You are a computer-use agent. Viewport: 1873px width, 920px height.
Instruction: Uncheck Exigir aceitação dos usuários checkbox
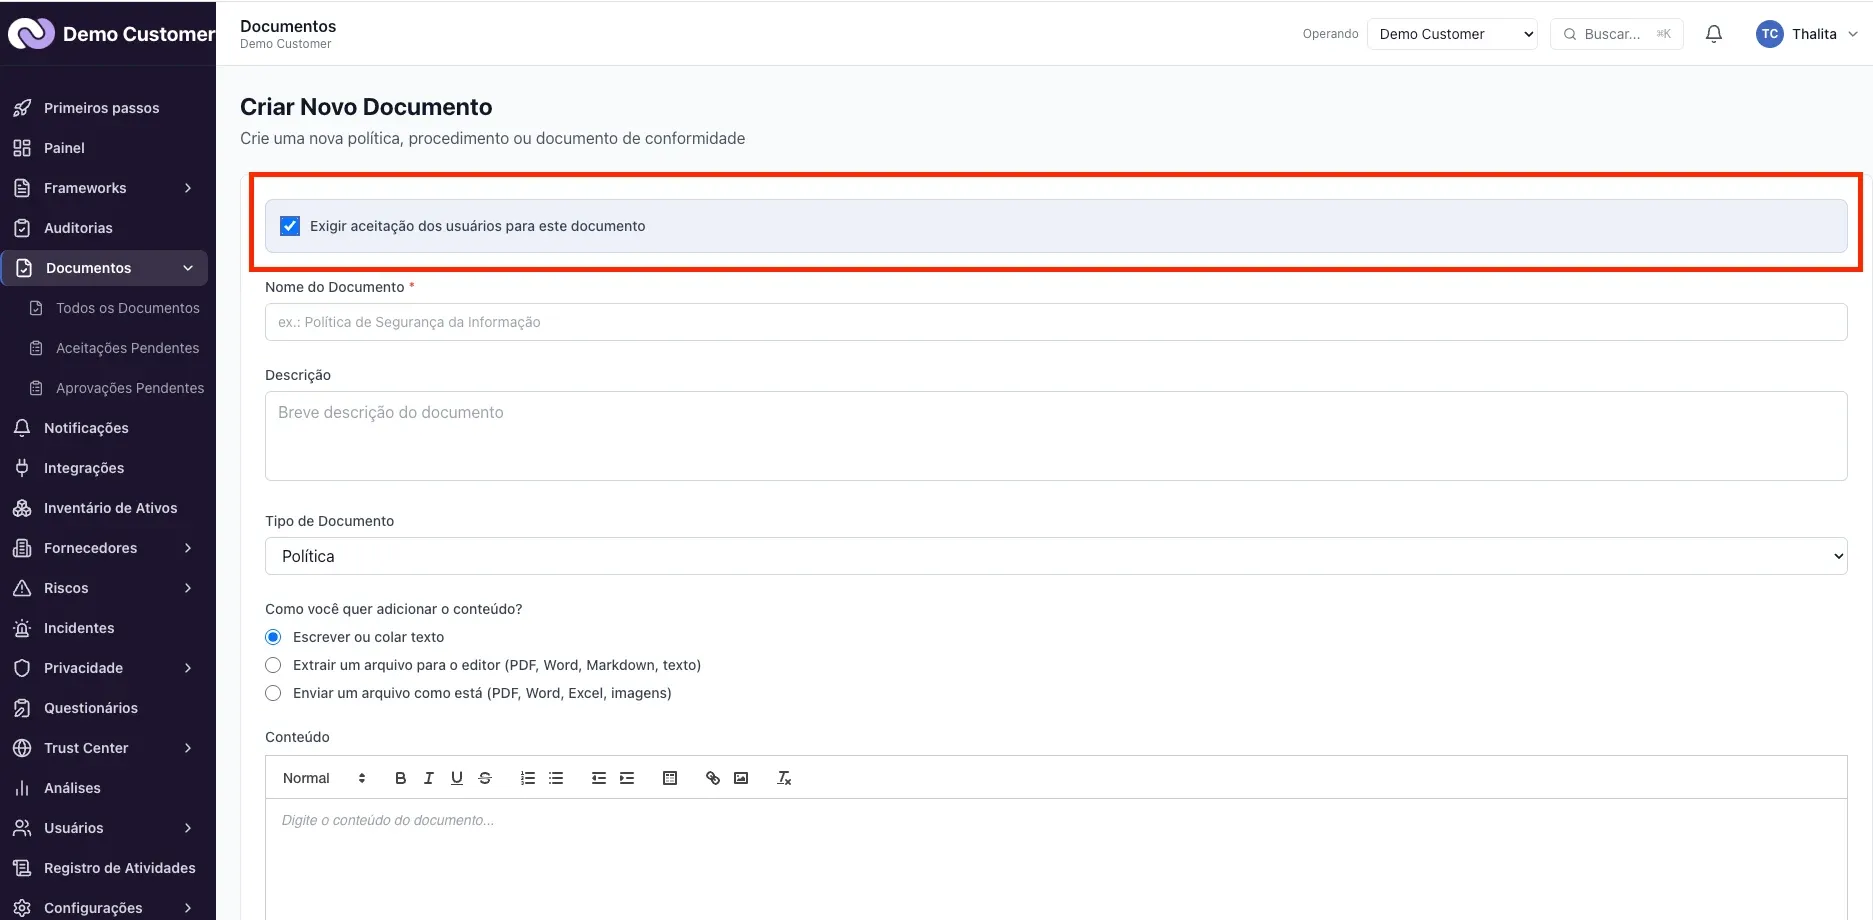click(290, 226)
